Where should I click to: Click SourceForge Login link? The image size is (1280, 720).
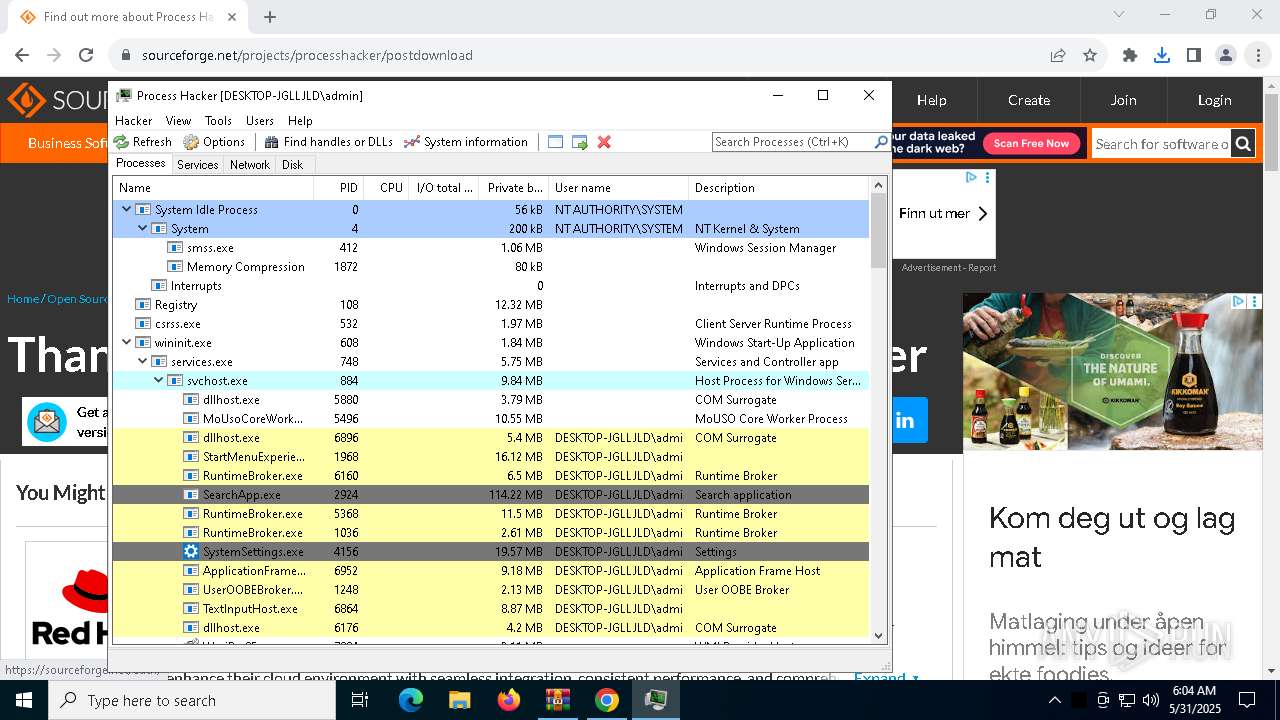click(1214, 100)
